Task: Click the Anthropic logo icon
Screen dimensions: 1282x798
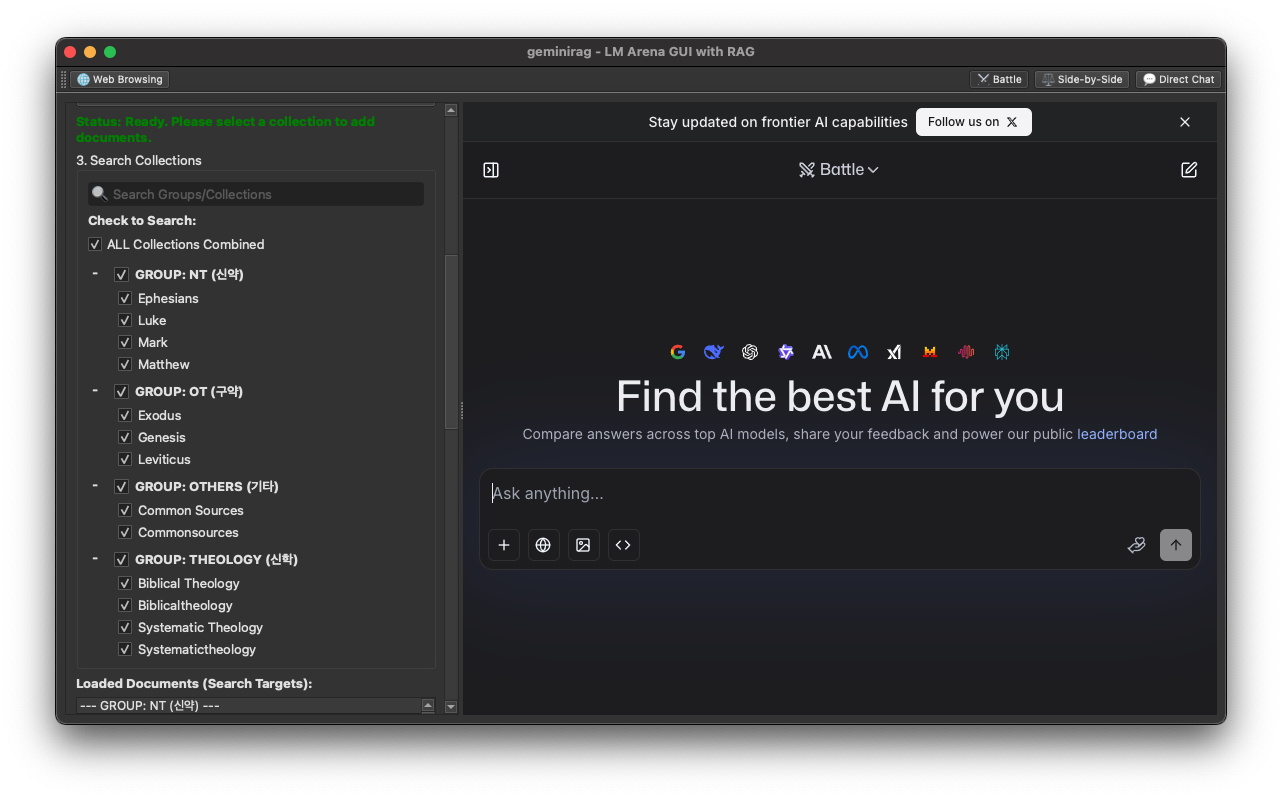Action: click(822, 352)
